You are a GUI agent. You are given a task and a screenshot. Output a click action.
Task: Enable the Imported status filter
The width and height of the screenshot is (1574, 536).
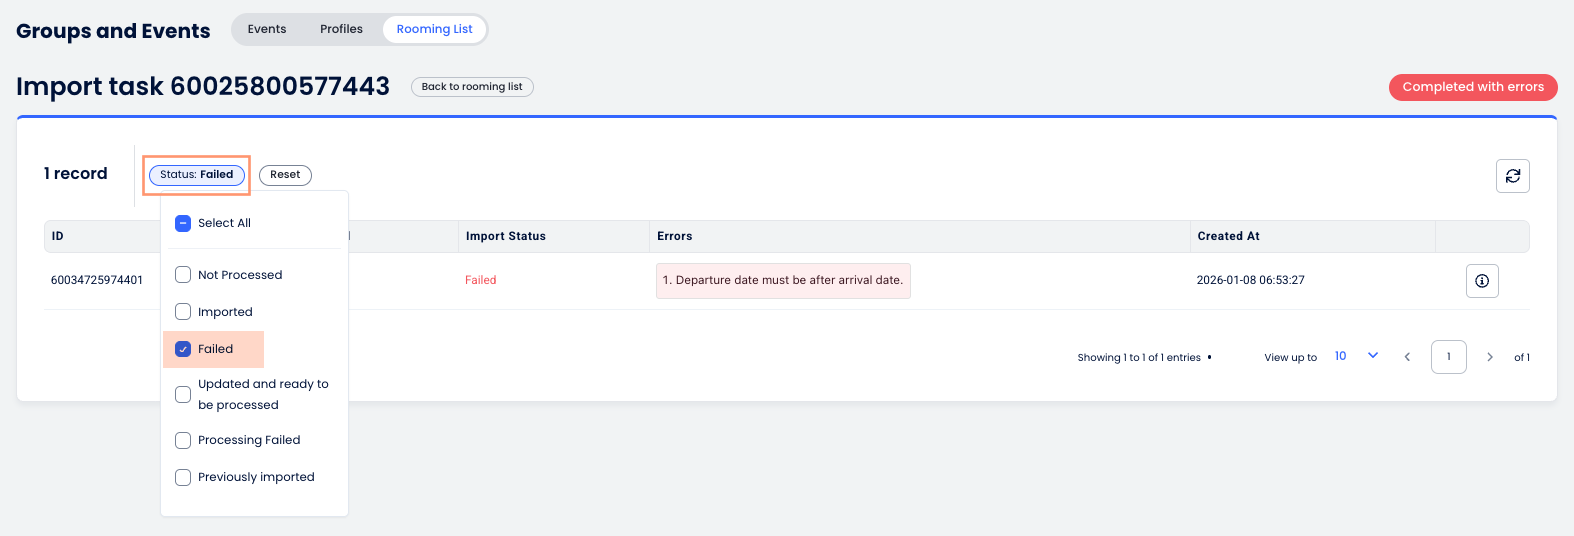(x=183, y=312)
